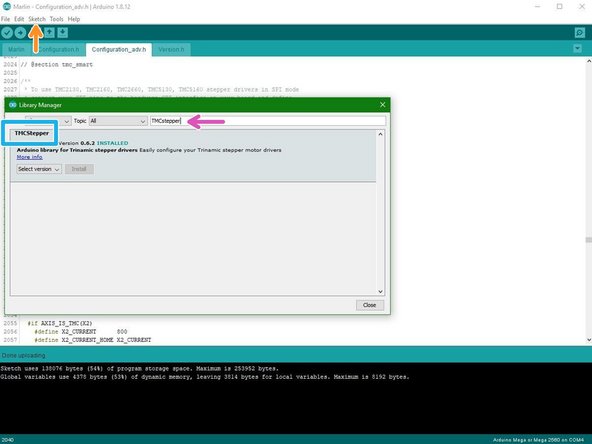This screenshot has height=444, width=592.
Task: Click the "// @section tmc_smart" code line
Action: click(57, 65)
